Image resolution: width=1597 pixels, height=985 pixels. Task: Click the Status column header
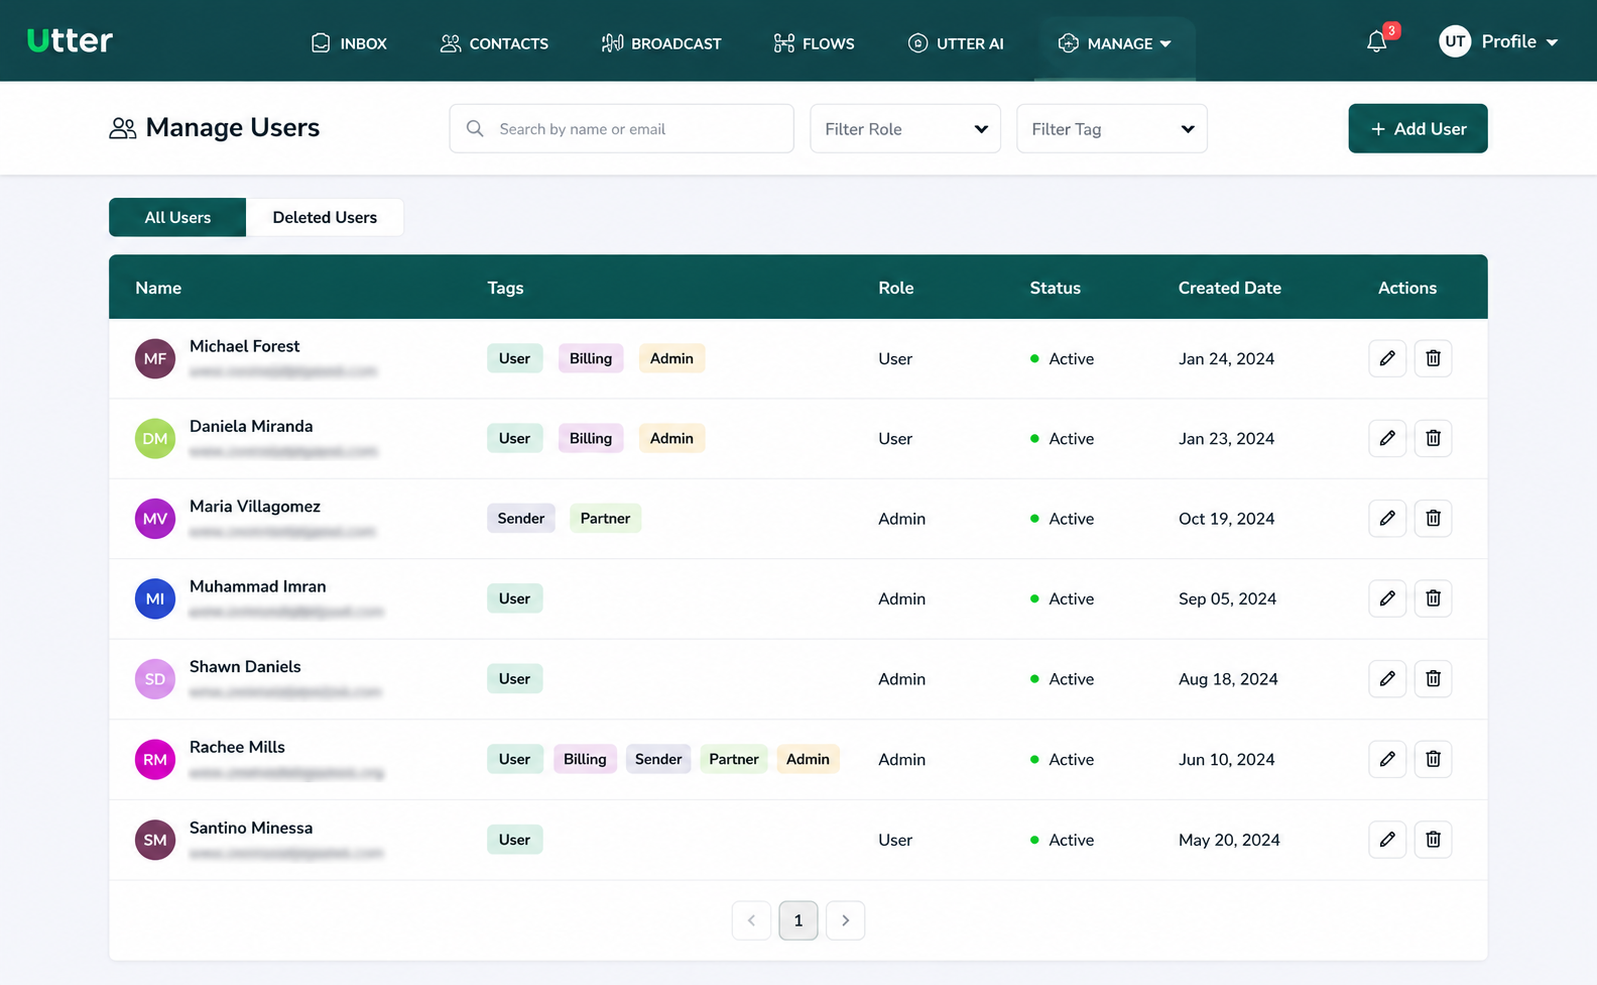pyautogui.click(x=1055, y=288)
